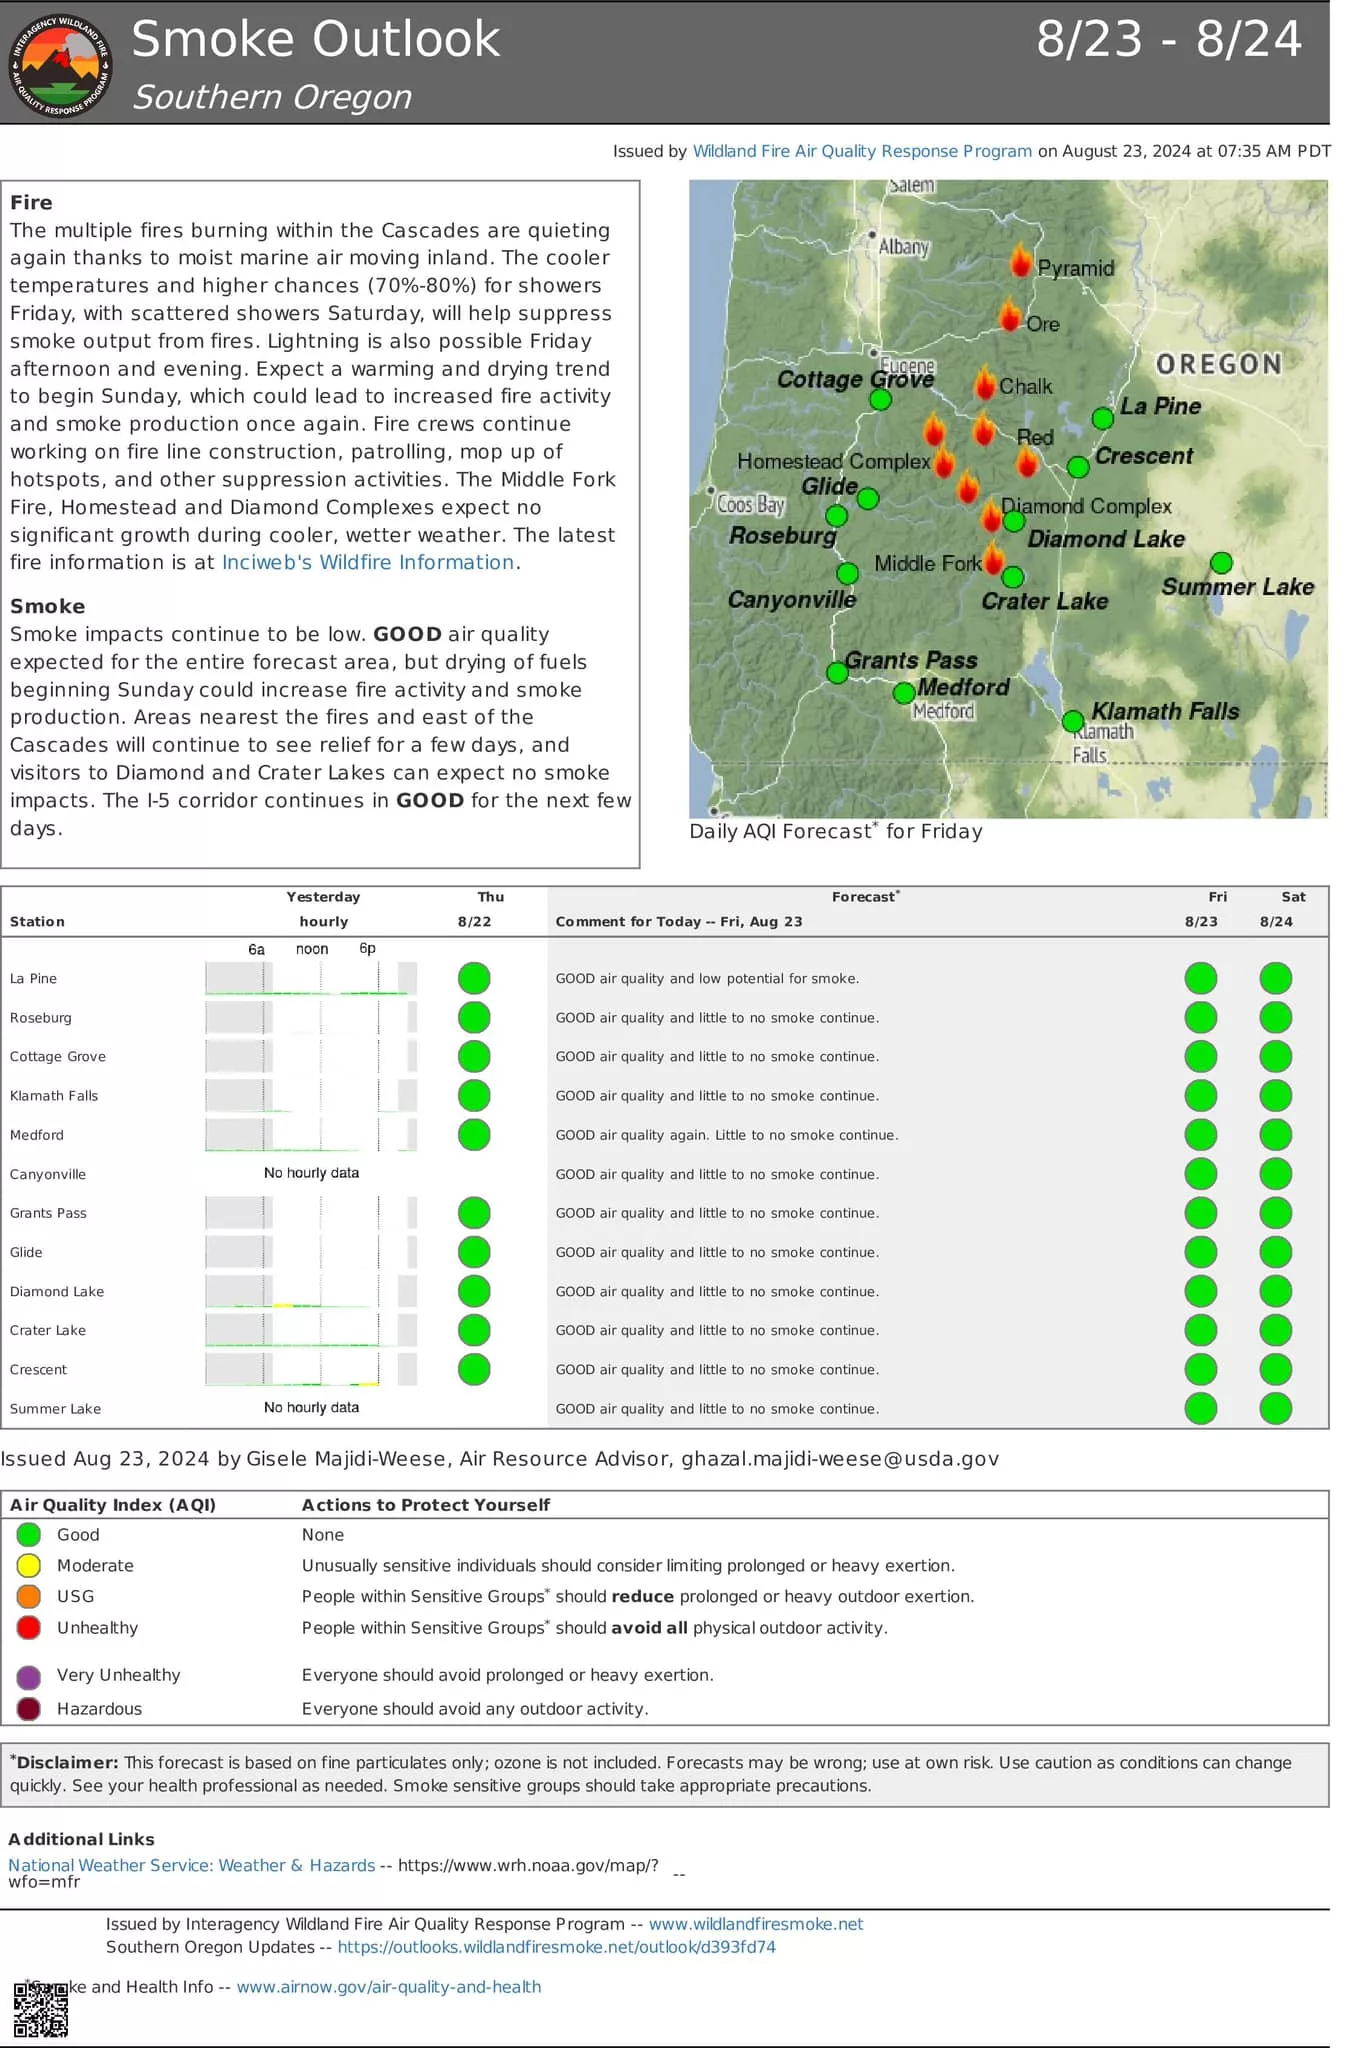The image size is (1354, 2048).
Task: Click the 'Station' column header
Action: point(37,922)
